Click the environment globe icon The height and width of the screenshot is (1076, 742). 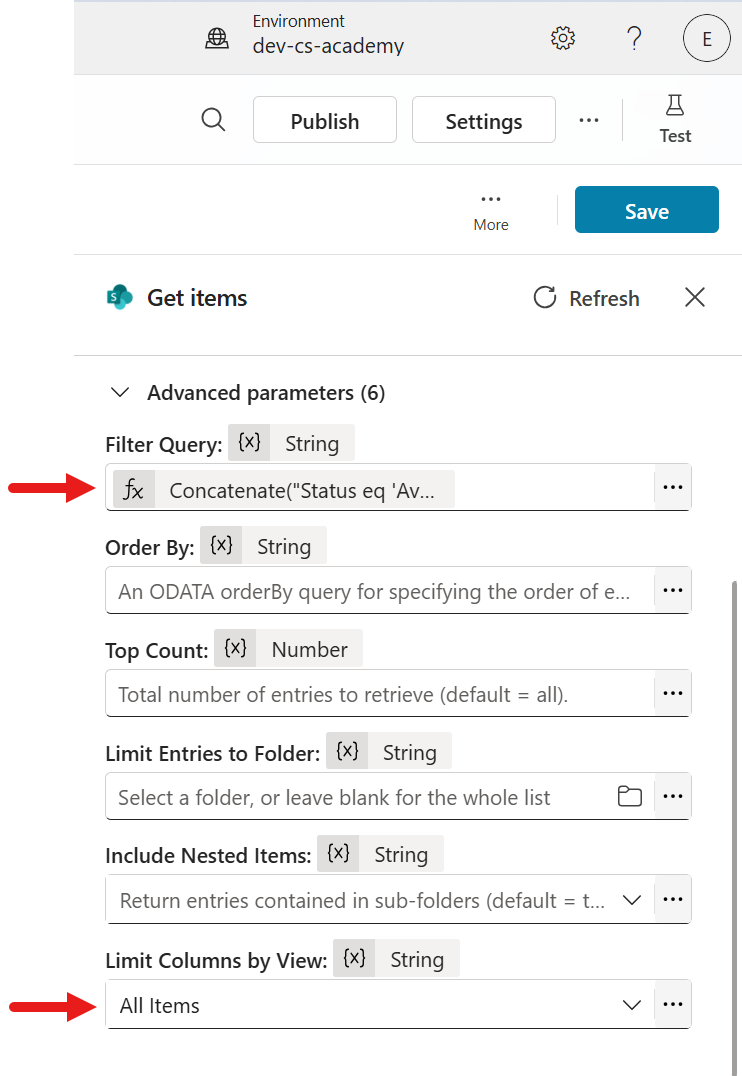click(x=217, y=38)
